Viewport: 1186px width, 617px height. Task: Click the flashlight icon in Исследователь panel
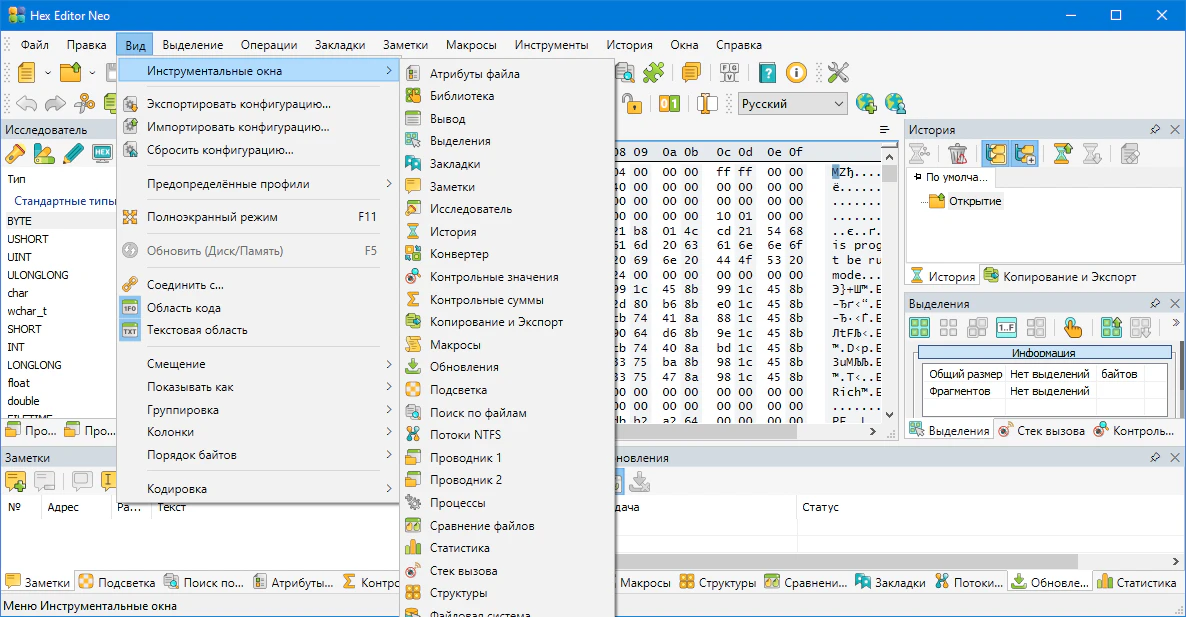[15, 154]
